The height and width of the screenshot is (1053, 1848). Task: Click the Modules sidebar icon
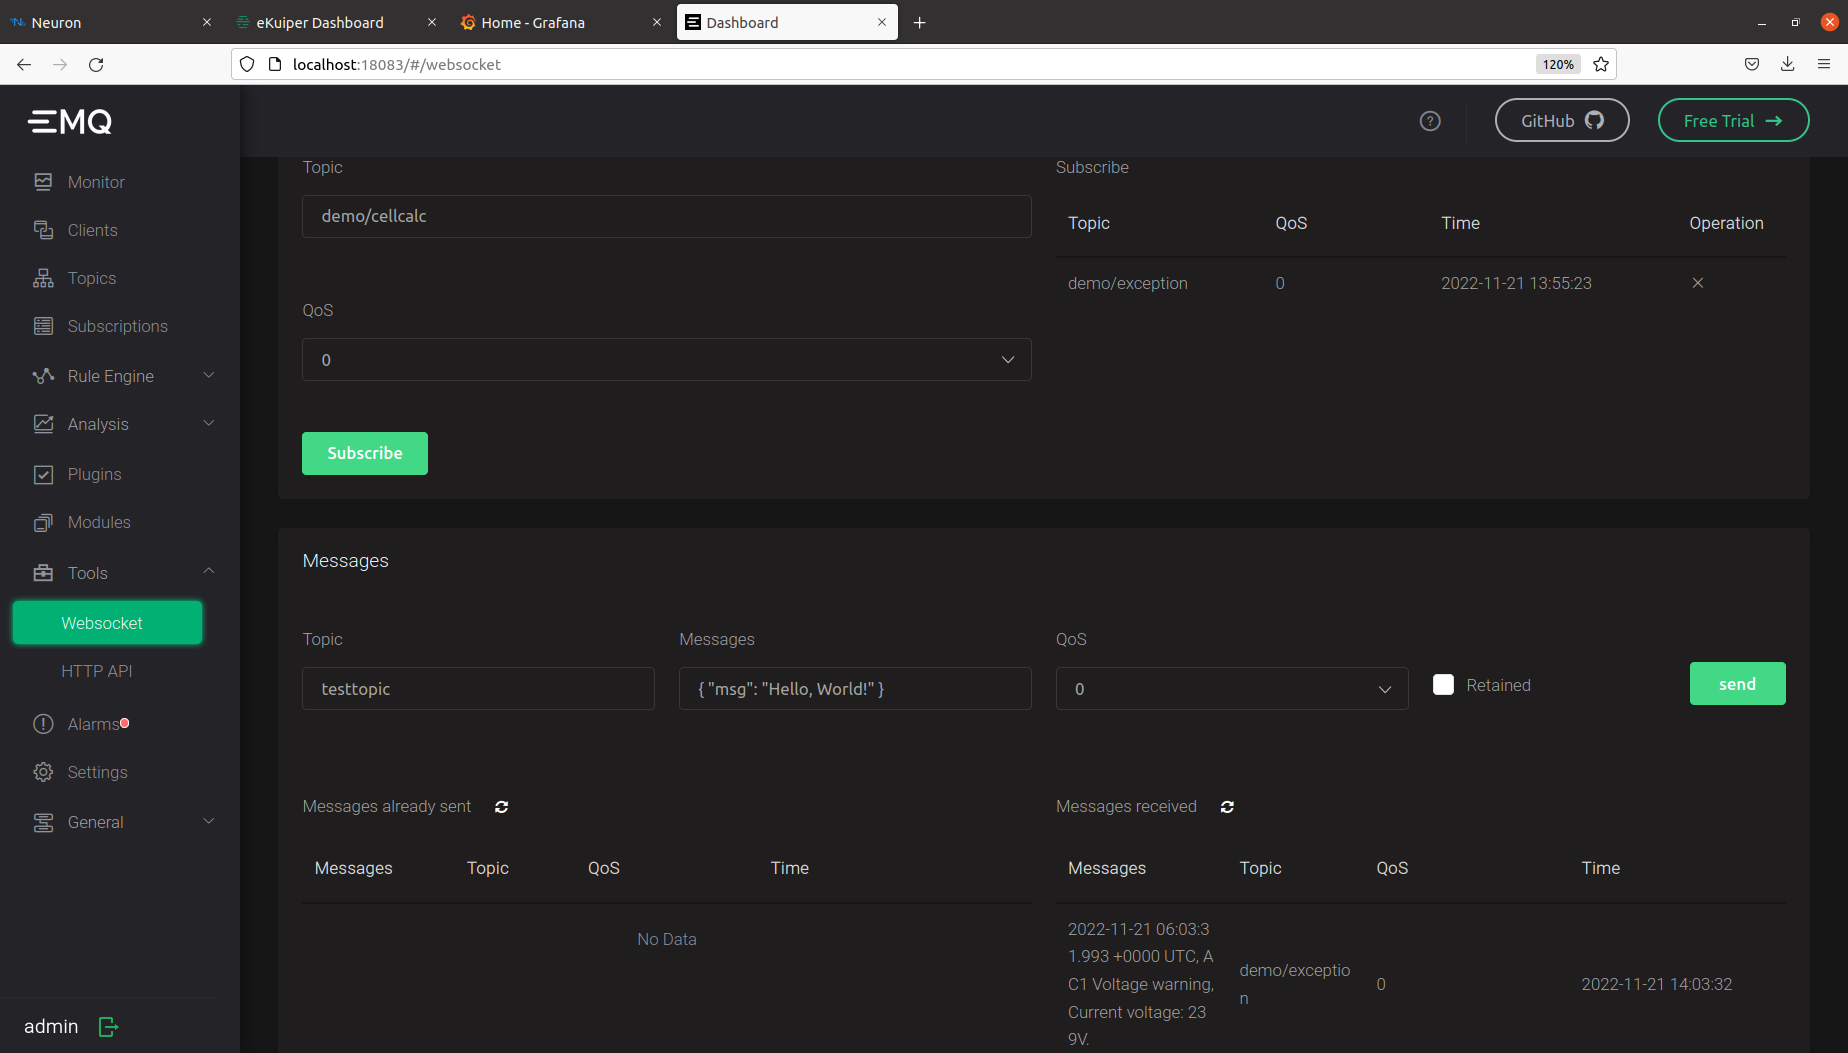pos(43,522)
